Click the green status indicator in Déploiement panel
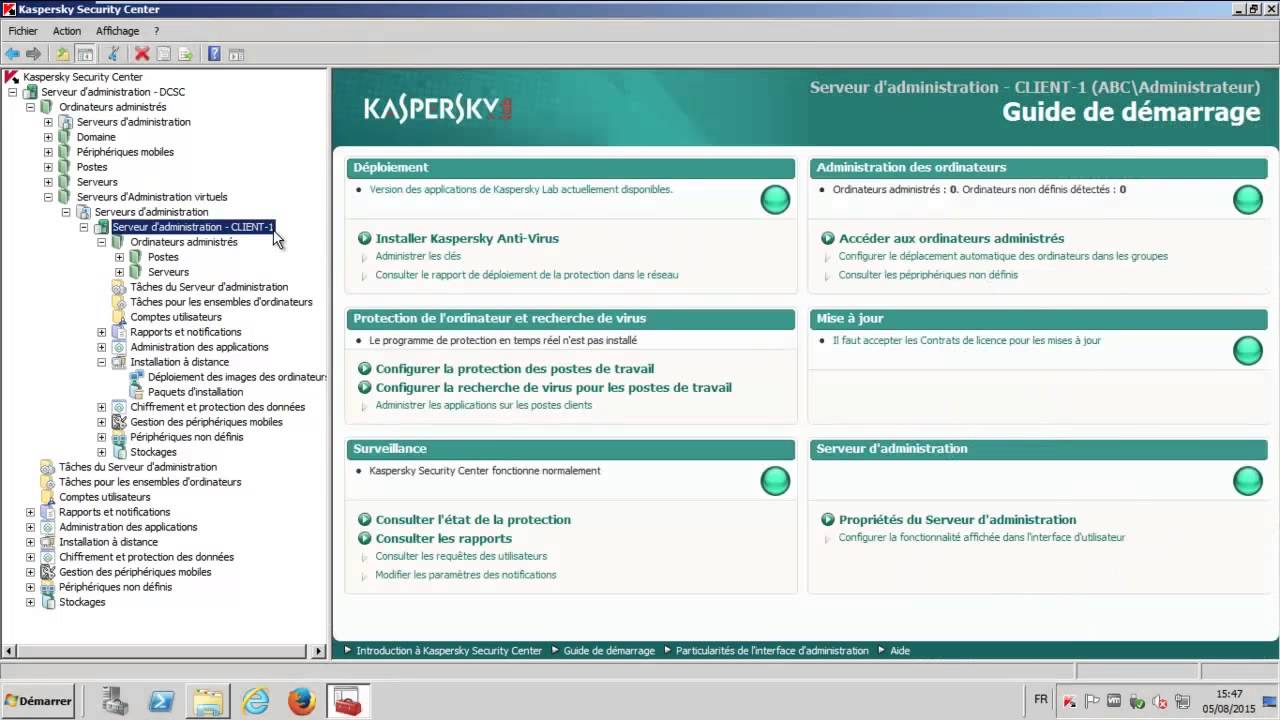The height and width of the screenshot is (720, 1280). pyautogui.click(x=775, y=200)
